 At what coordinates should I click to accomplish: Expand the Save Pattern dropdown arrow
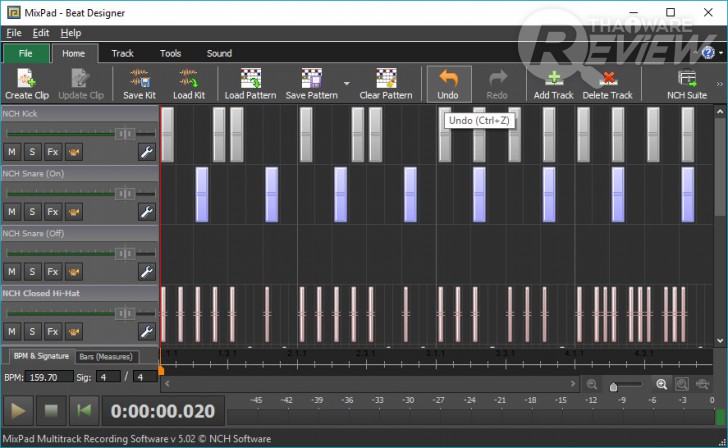click(x=347, y=84)
